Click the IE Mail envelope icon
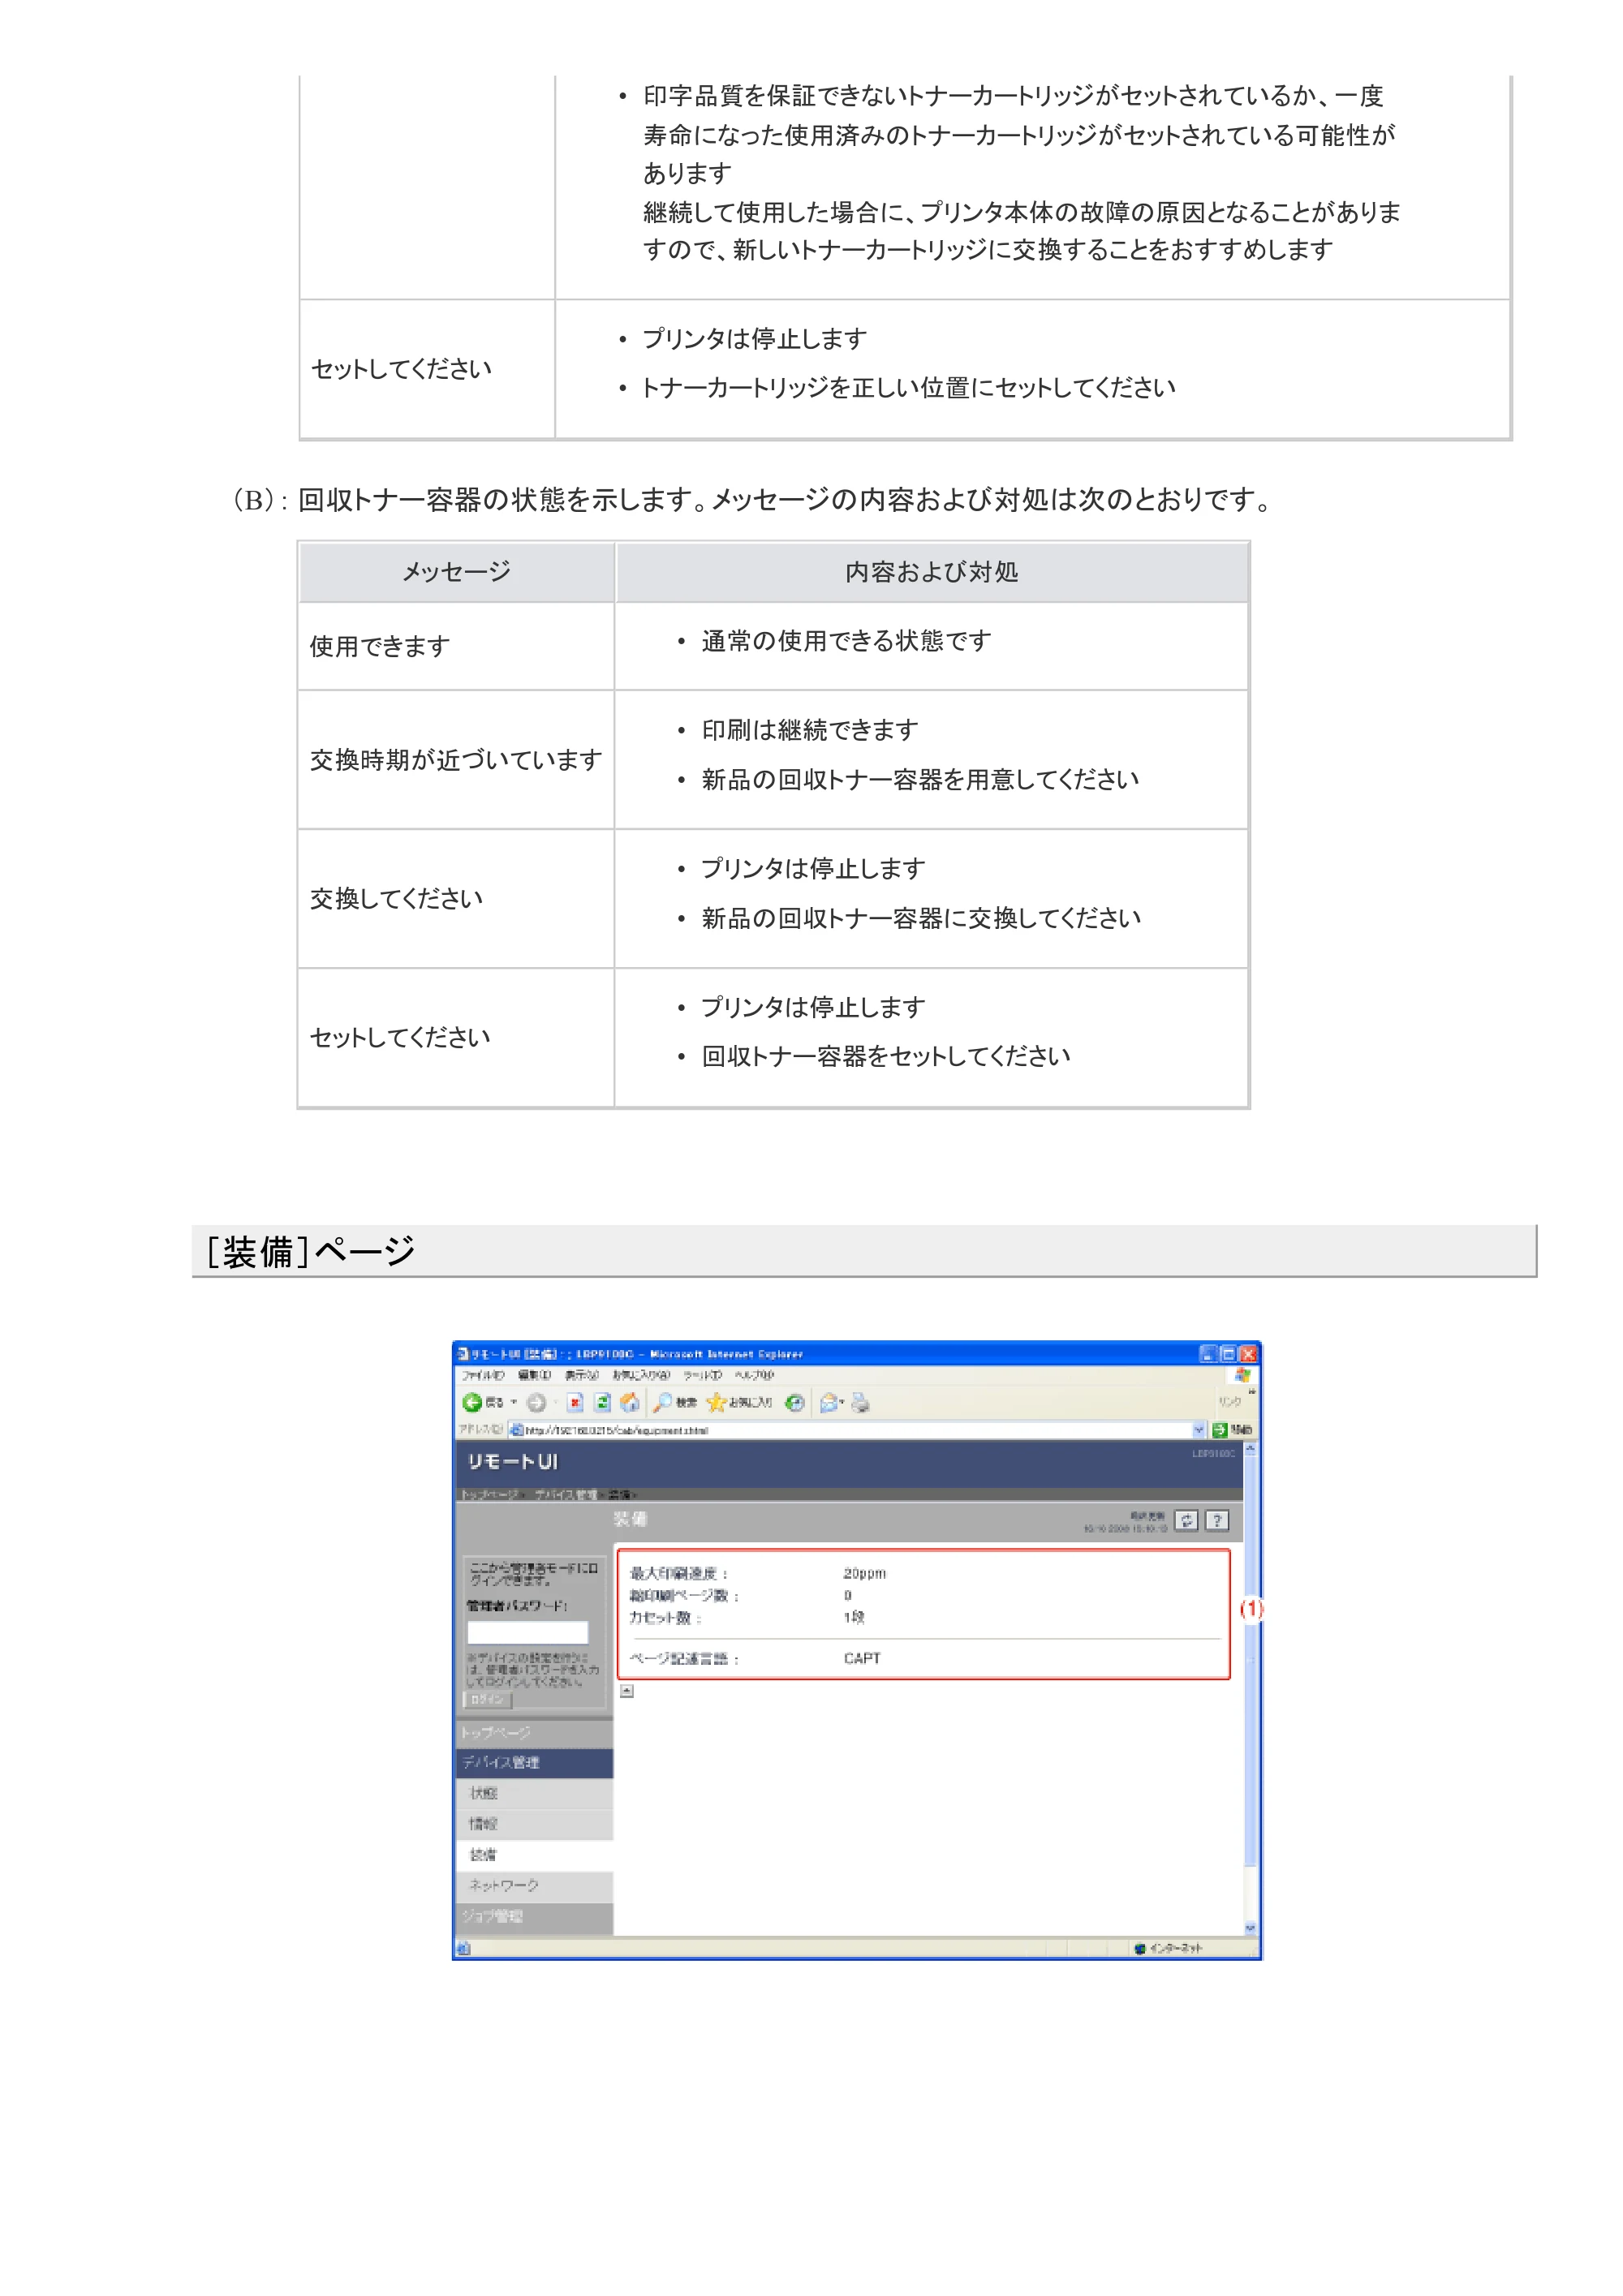Image resolution: width=1623 pixels, height=2296 pixels. pos(828,1403)
